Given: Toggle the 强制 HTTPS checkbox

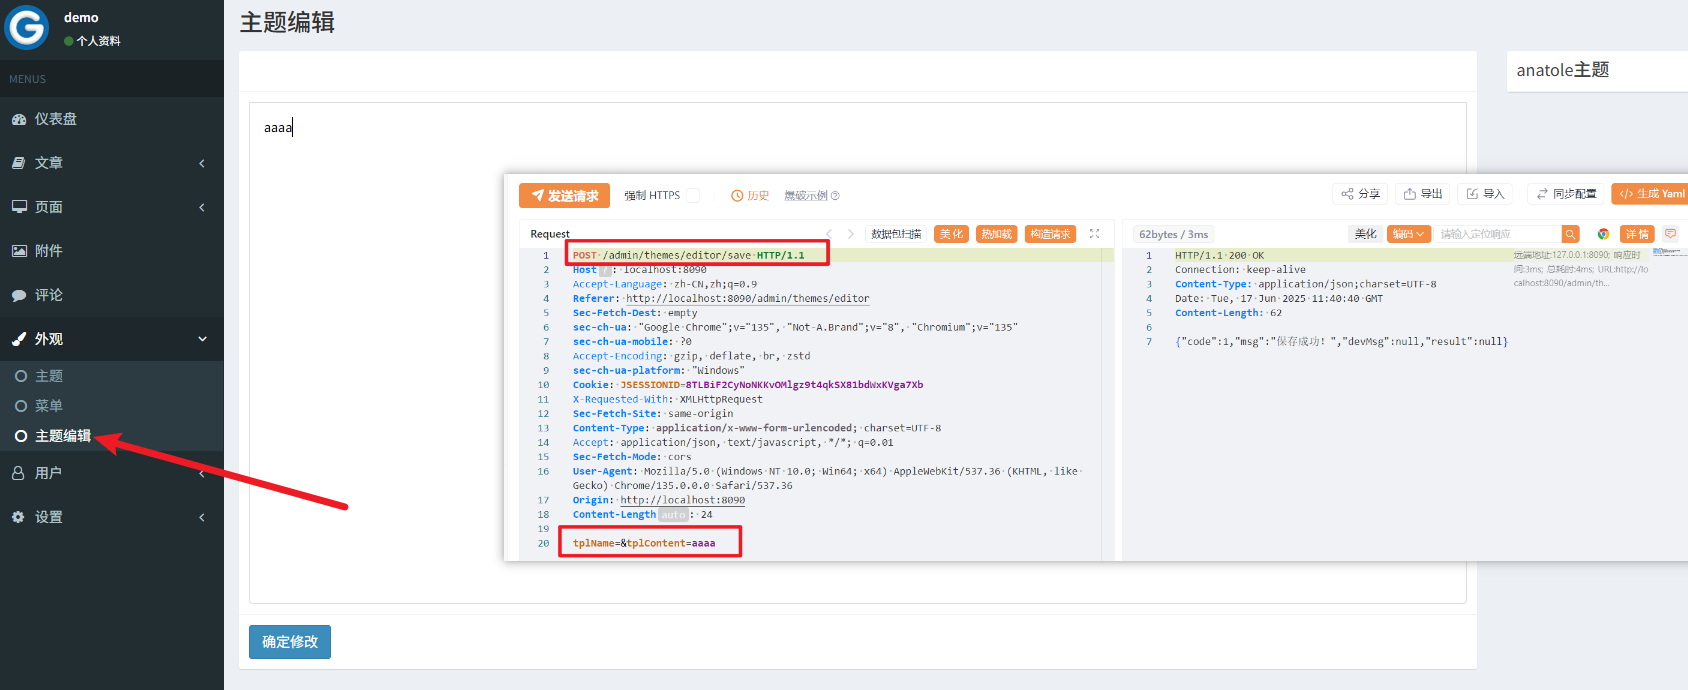Looking at the screenshot, I should 693,196.
